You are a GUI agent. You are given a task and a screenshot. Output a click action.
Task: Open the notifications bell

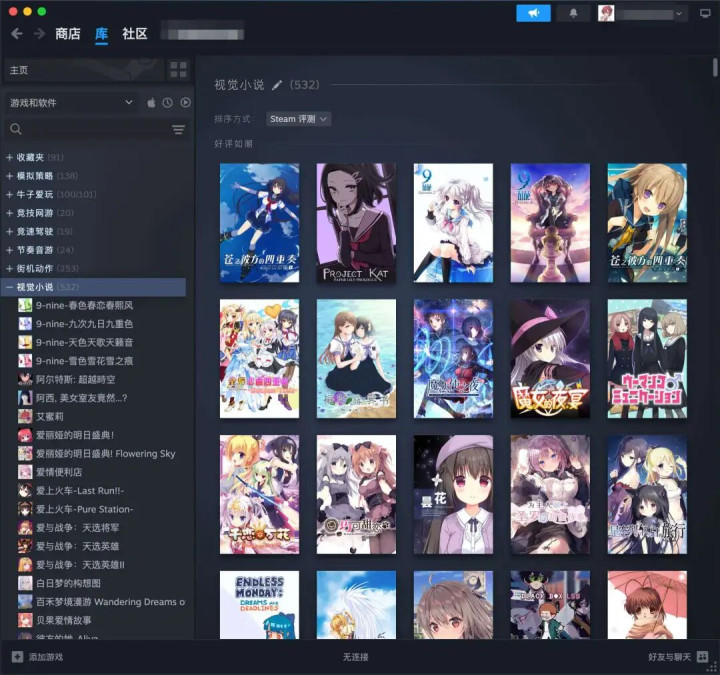573,13
